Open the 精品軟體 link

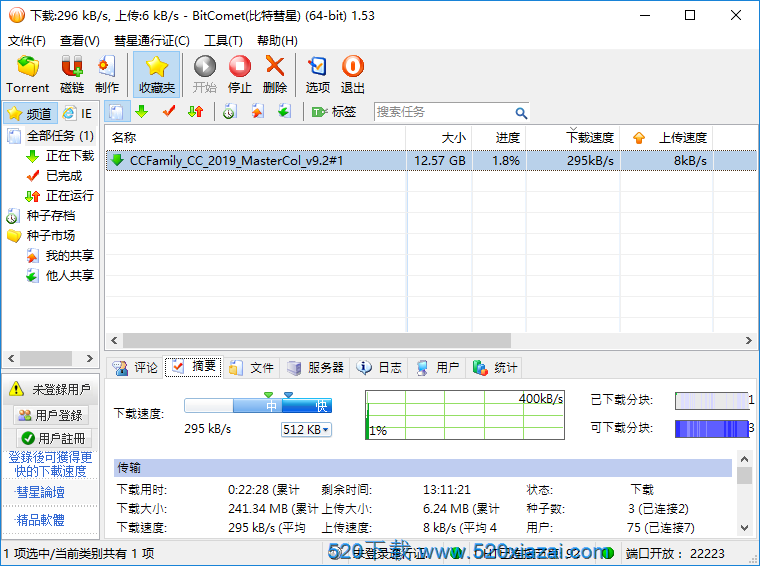41,520
